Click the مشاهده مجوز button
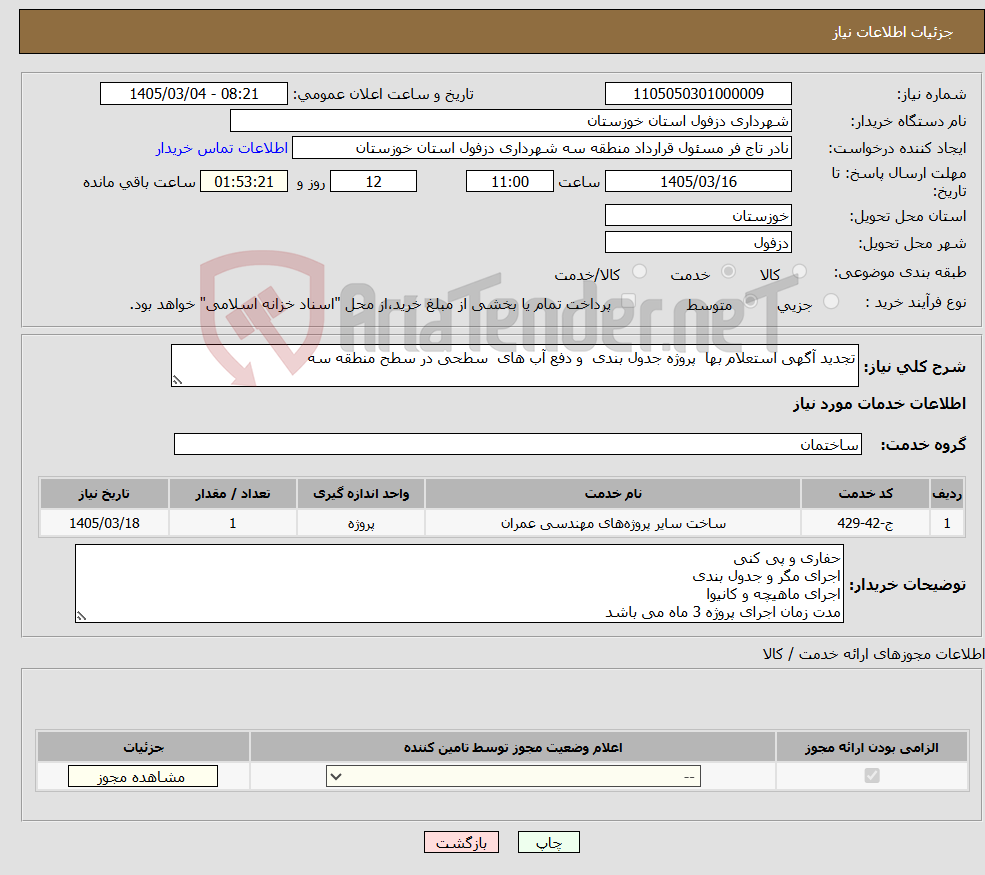 pos(143,776)
